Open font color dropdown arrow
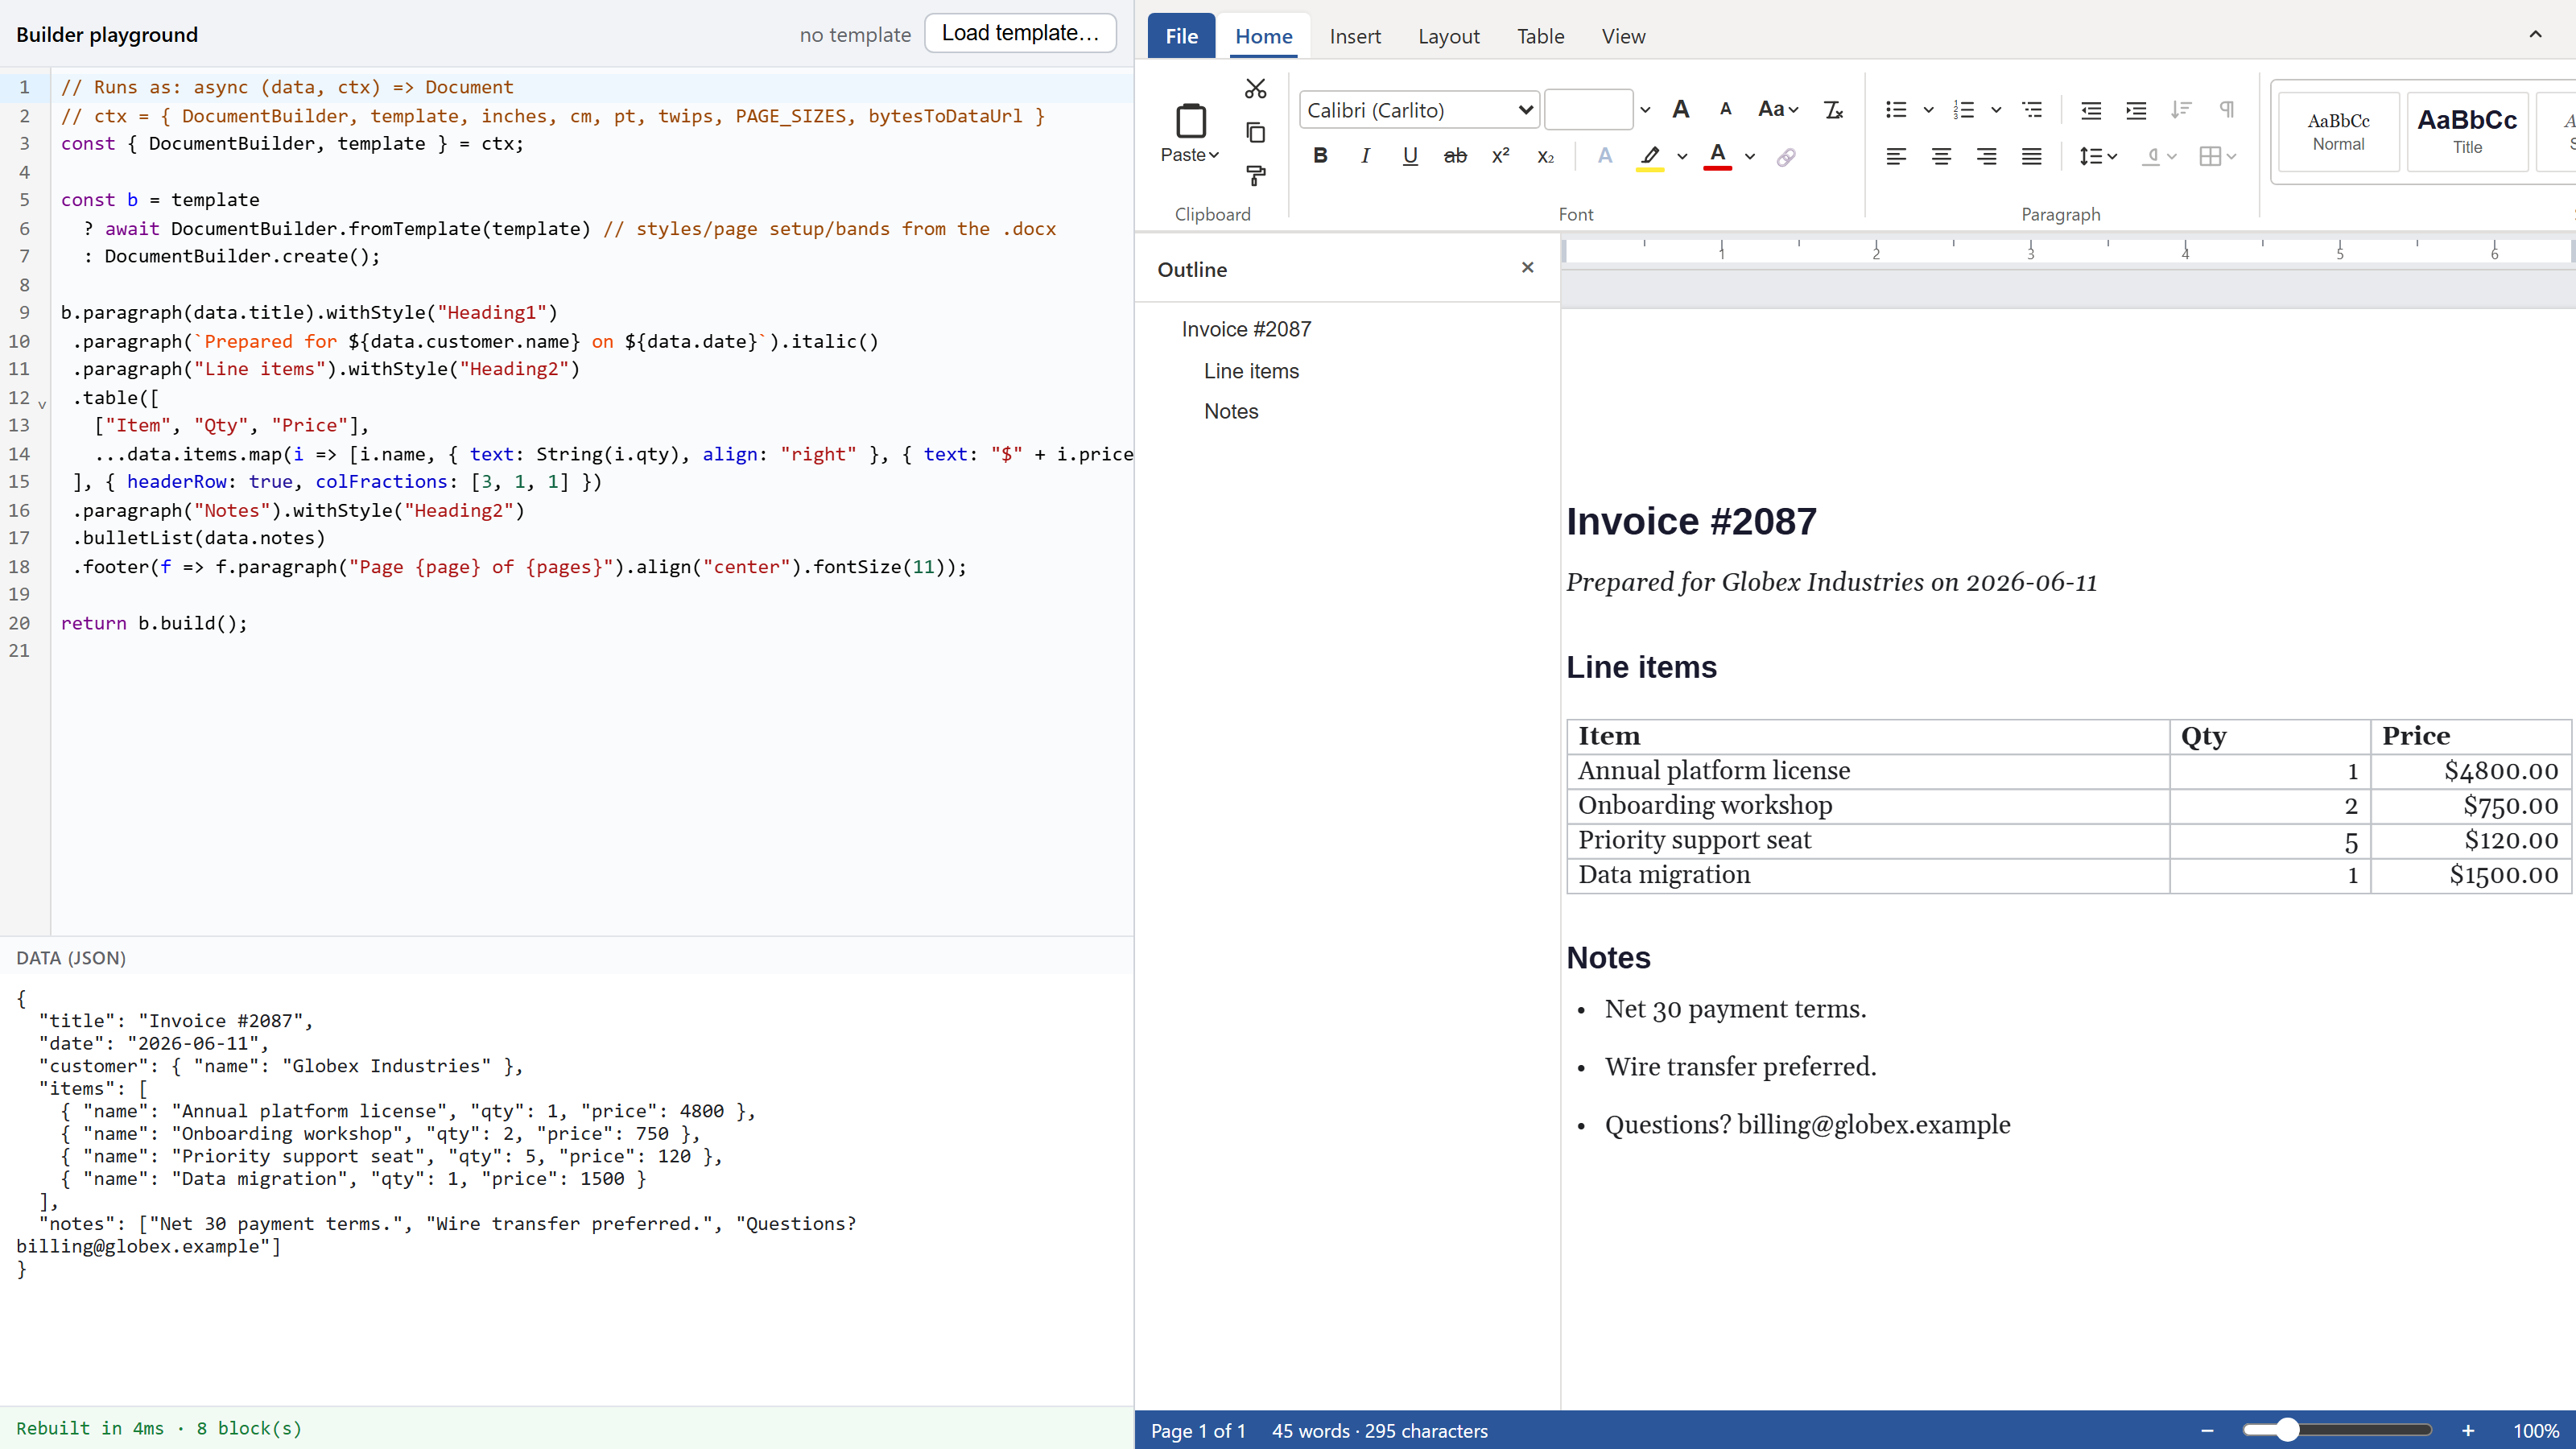 tap(1750, 156)
